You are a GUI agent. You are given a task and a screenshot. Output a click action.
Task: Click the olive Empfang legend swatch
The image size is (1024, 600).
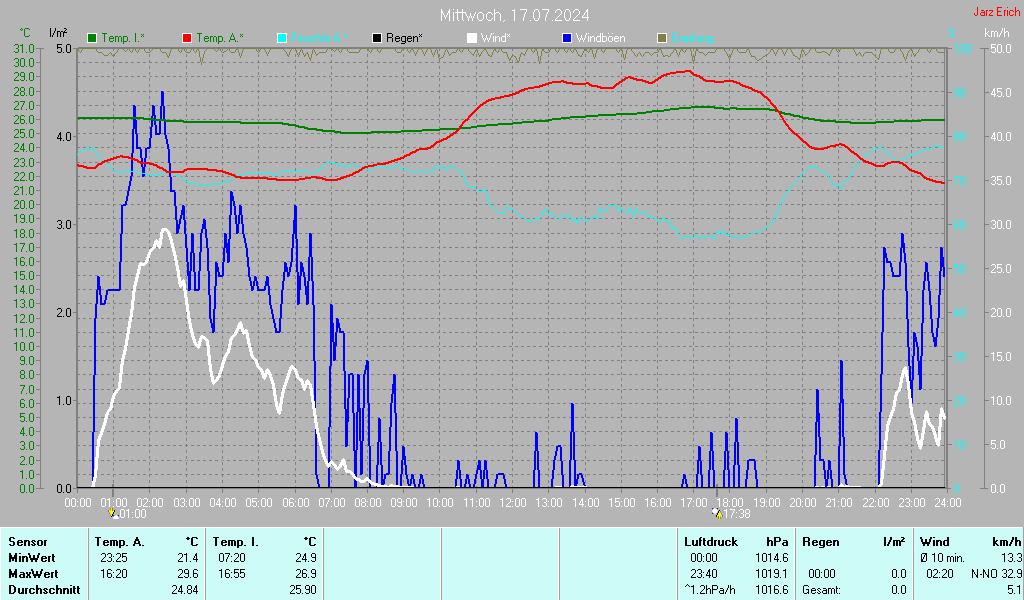662,38
